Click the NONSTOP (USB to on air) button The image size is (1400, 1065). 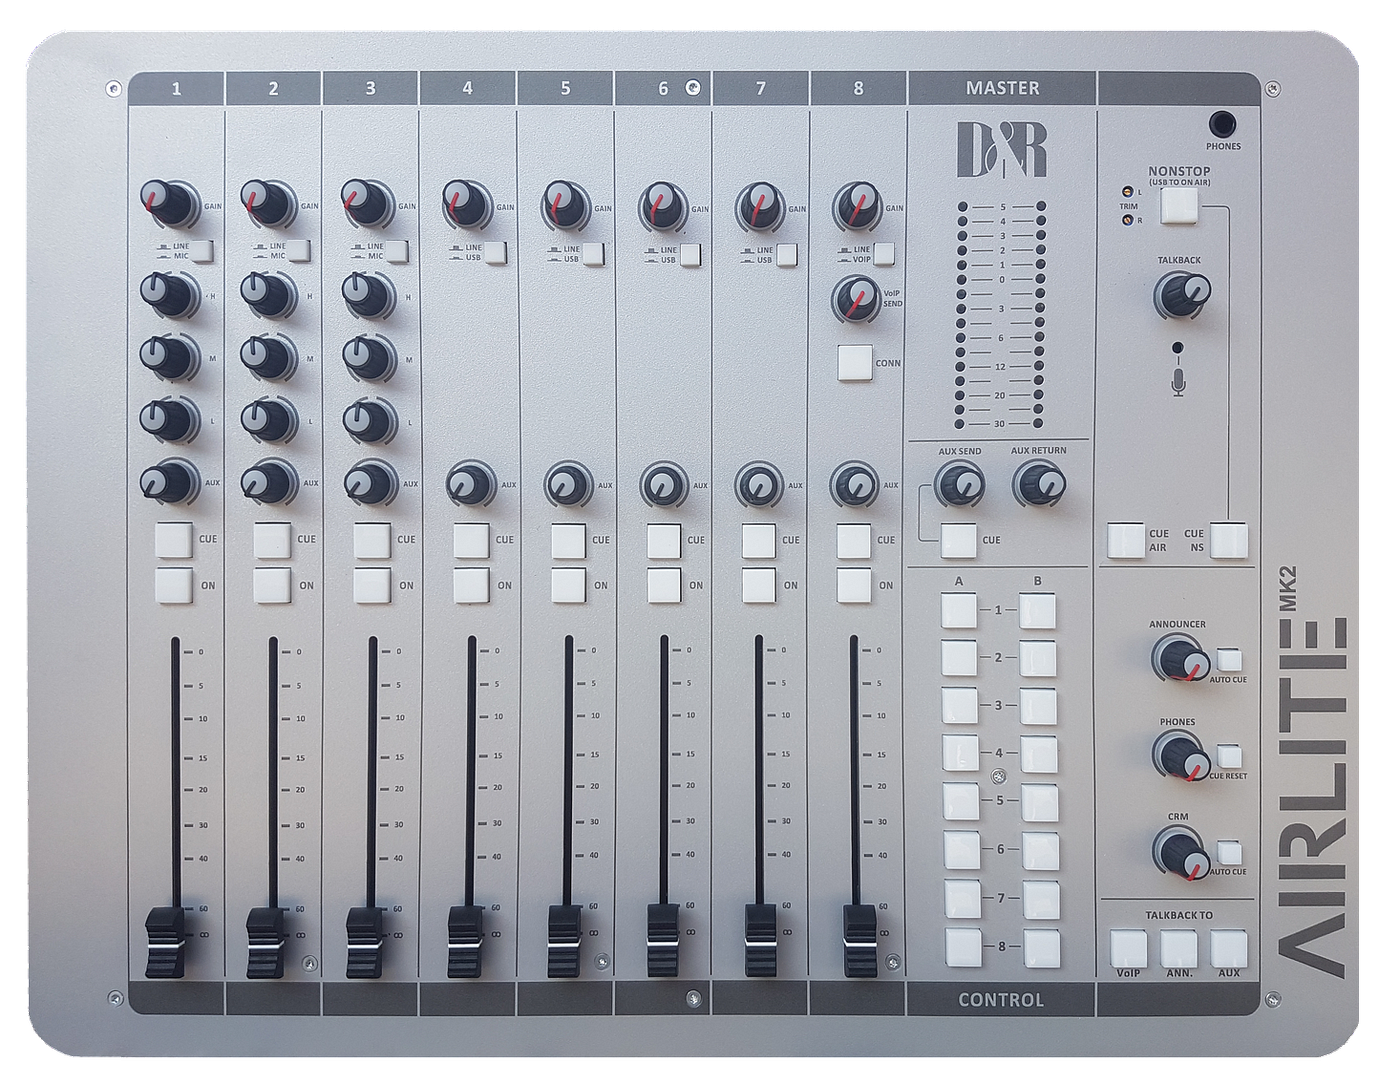[1179, 206]
